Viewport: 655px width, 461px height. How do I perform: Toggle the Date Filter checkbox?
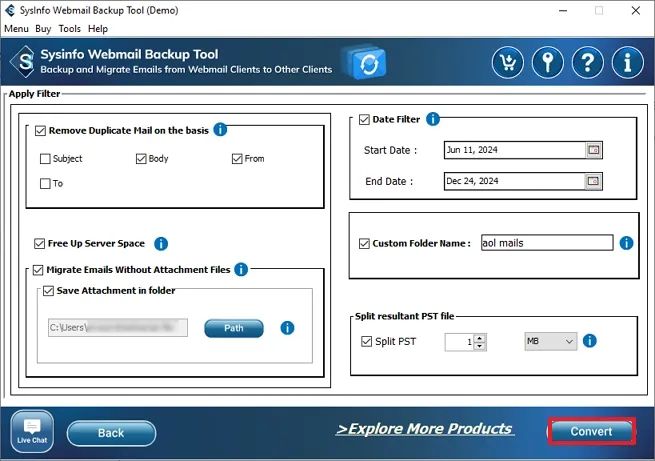(x=364, y=119)
